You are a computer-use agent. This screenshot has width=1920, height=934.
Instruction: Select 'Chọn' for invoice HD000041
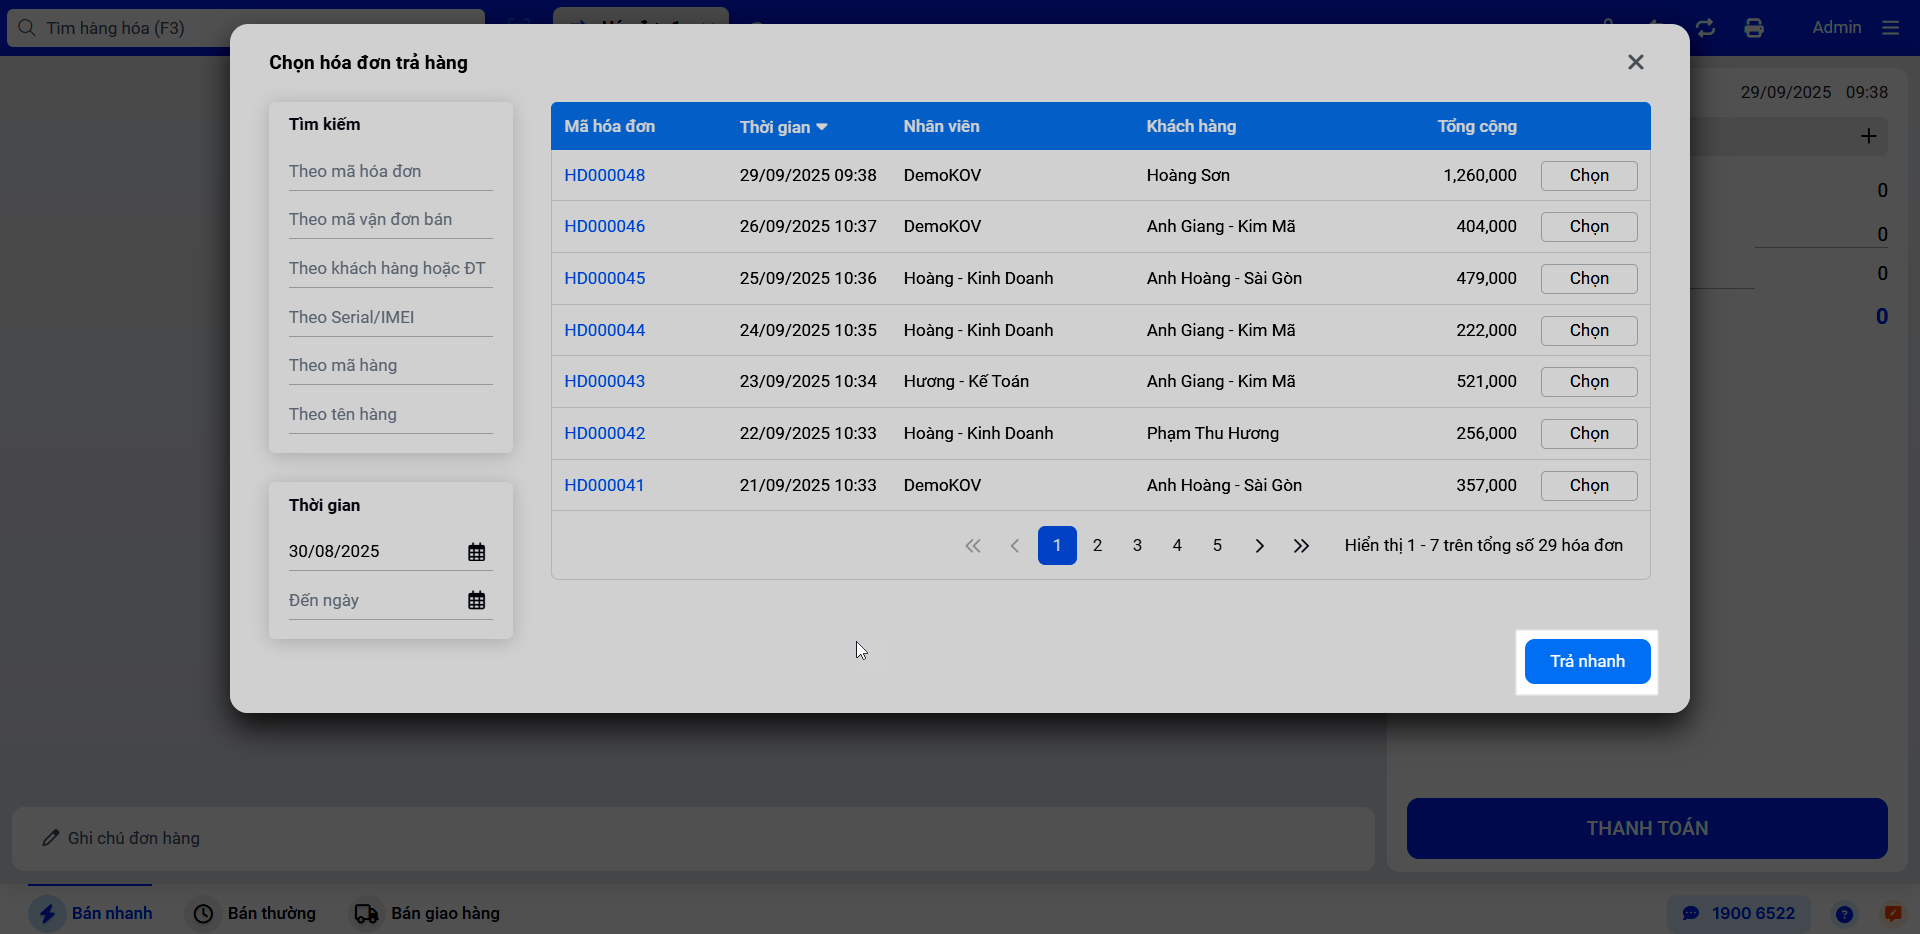coord(1588,486)
